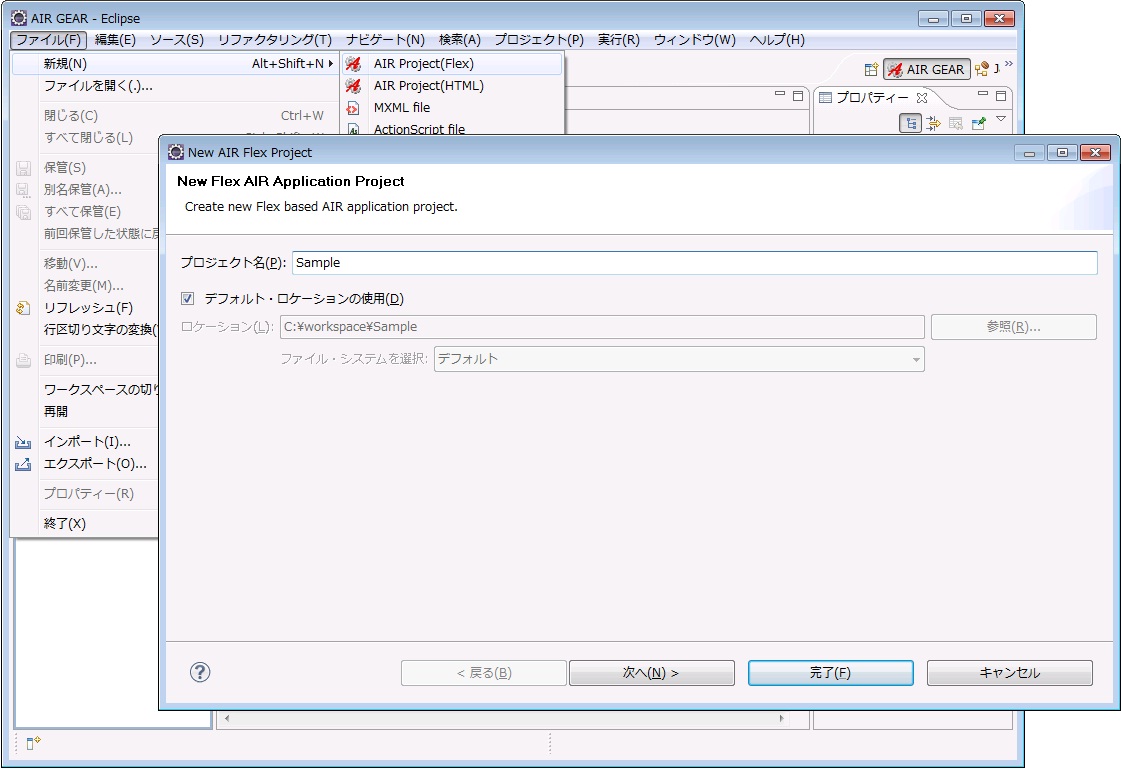The height and width of the screenshot is (769, 1121).
Task: Open the ファイル(F) menu
Action: [x=49, y=39]
